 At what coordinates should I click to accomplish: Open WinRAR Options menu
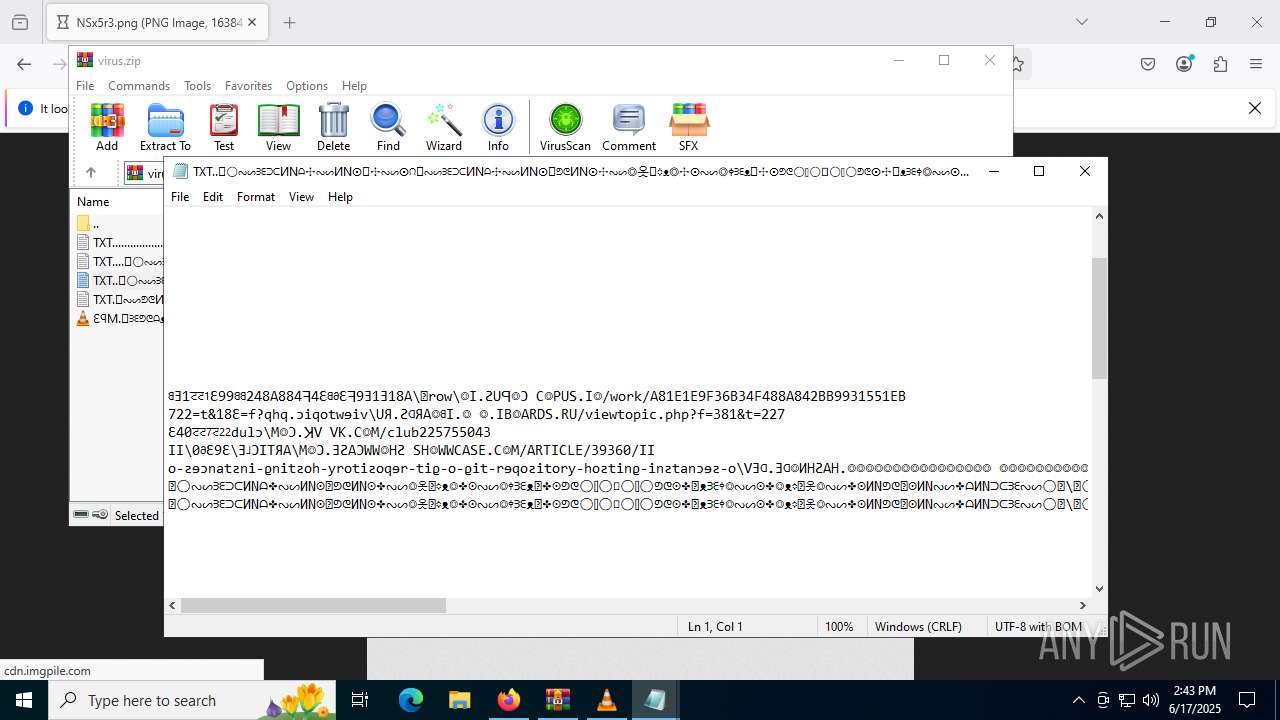[307, 86]
